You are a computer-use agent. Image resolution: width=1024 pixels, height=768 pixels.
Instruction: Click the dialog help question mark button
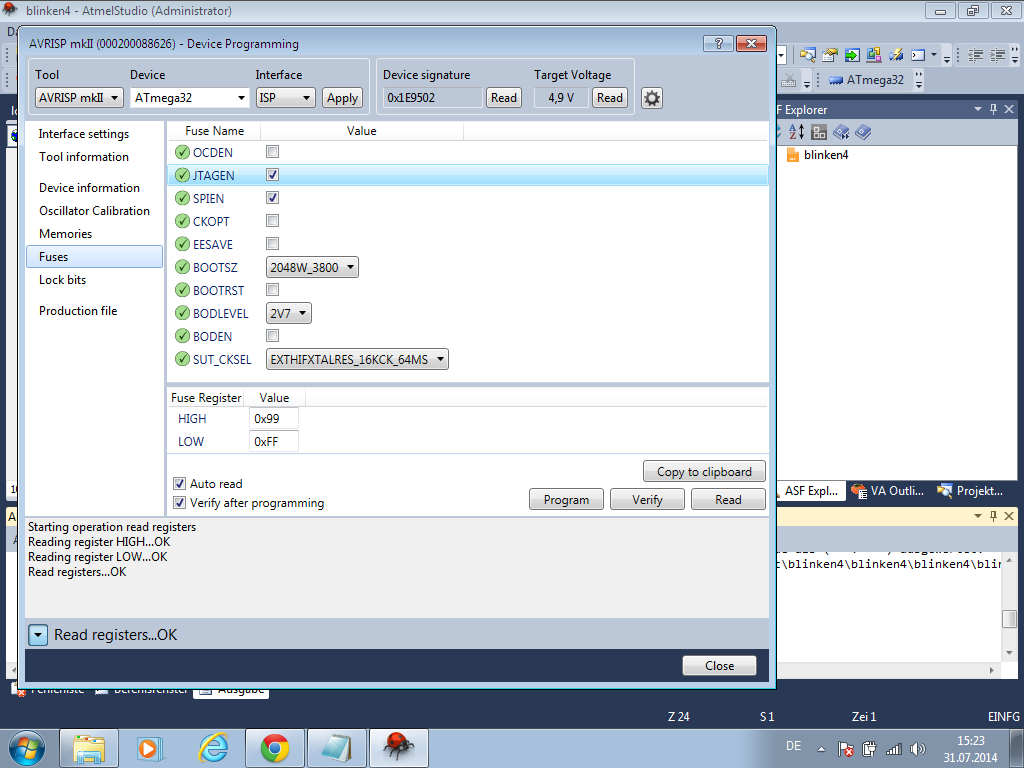718,44
